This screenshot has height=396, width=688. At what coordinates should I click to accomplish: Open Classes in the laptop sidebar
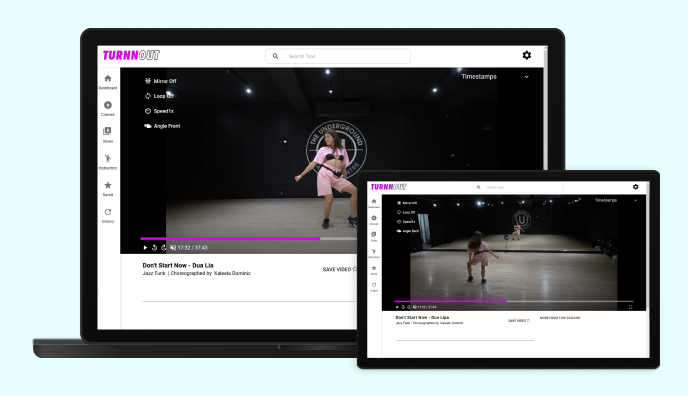pyautogui.click(x=108, y=108)
